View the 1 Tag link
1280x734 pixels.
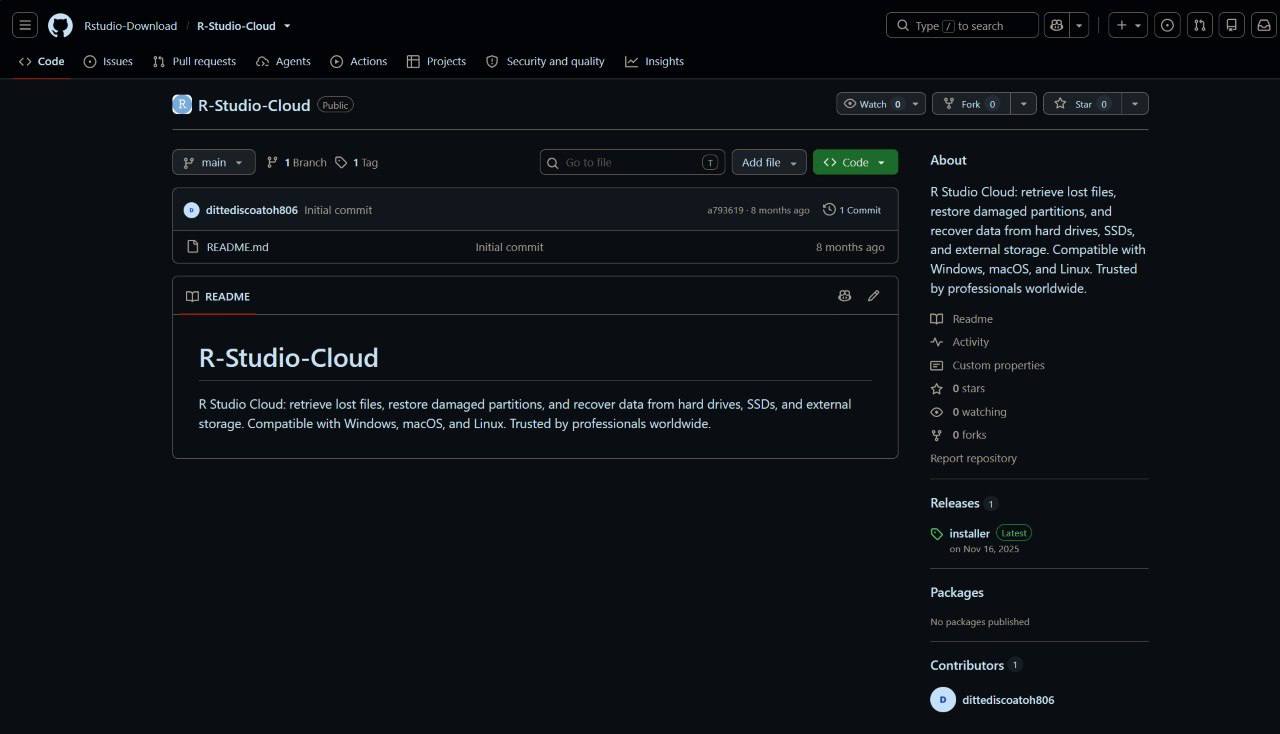356,162
